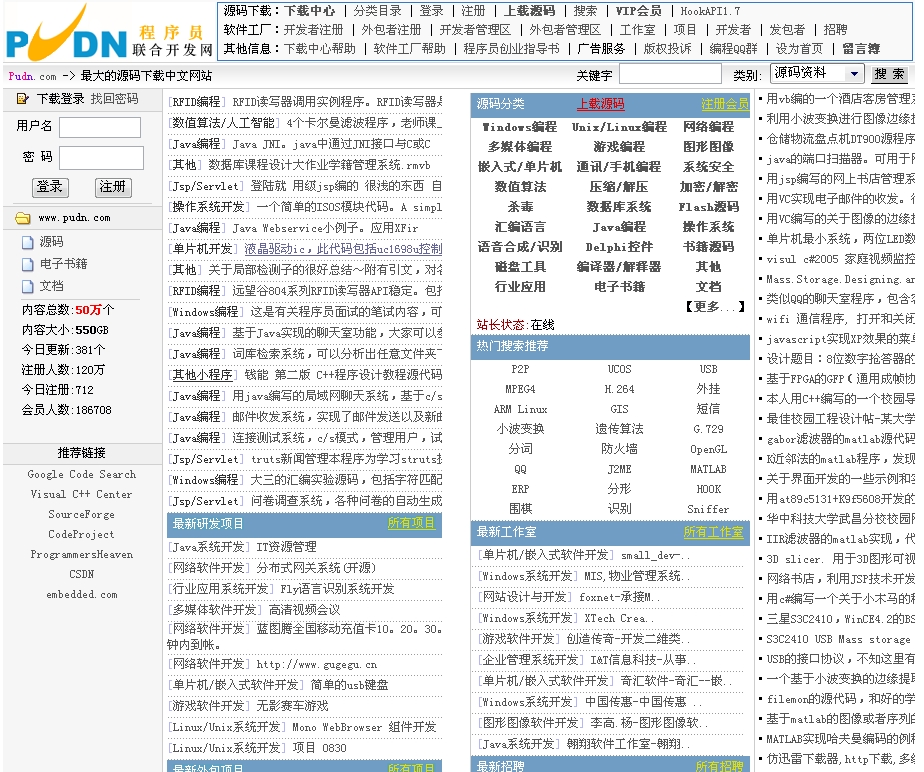Click the 登录 button under the password field
This screenshot has height=772, width=924.
50,187
